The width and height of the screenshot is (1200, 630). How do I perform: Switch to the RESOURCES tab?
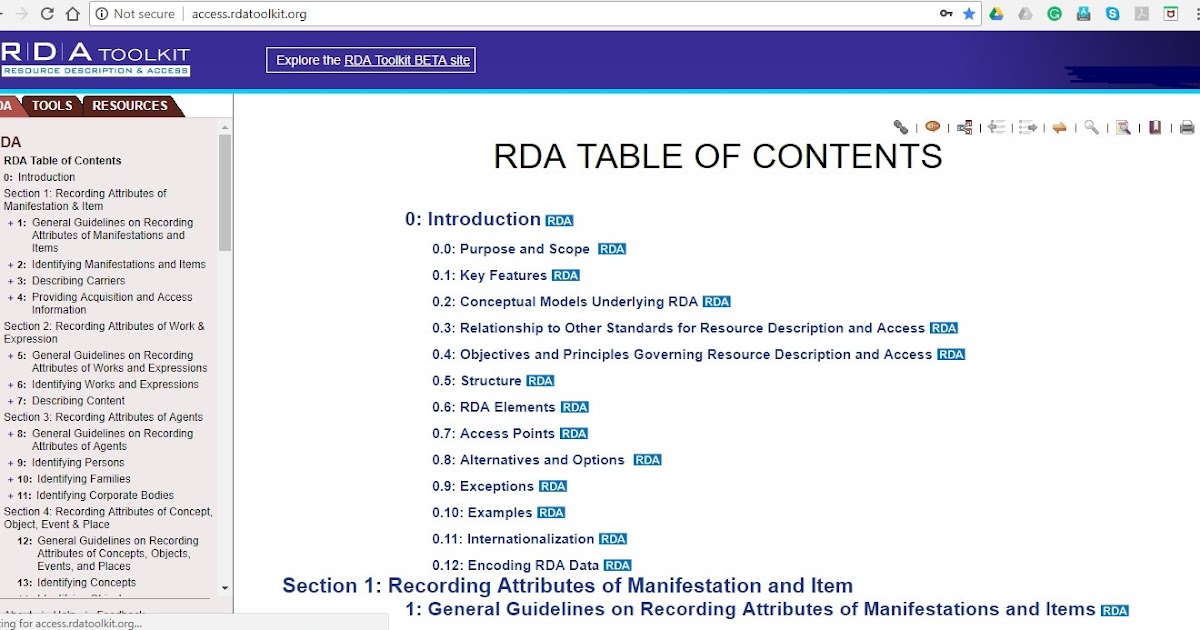pos(131,105)
